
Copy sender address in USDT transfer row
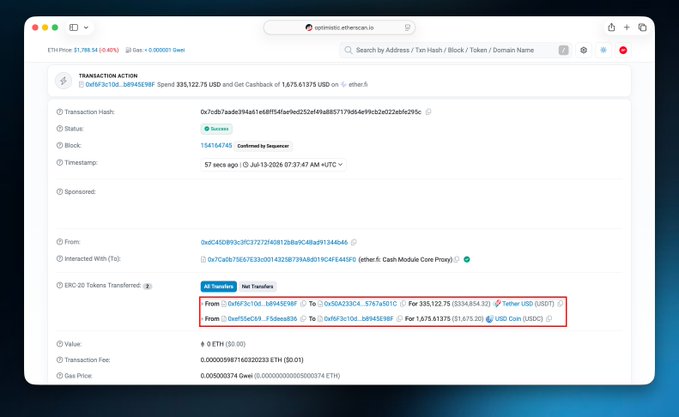point(303,304)
